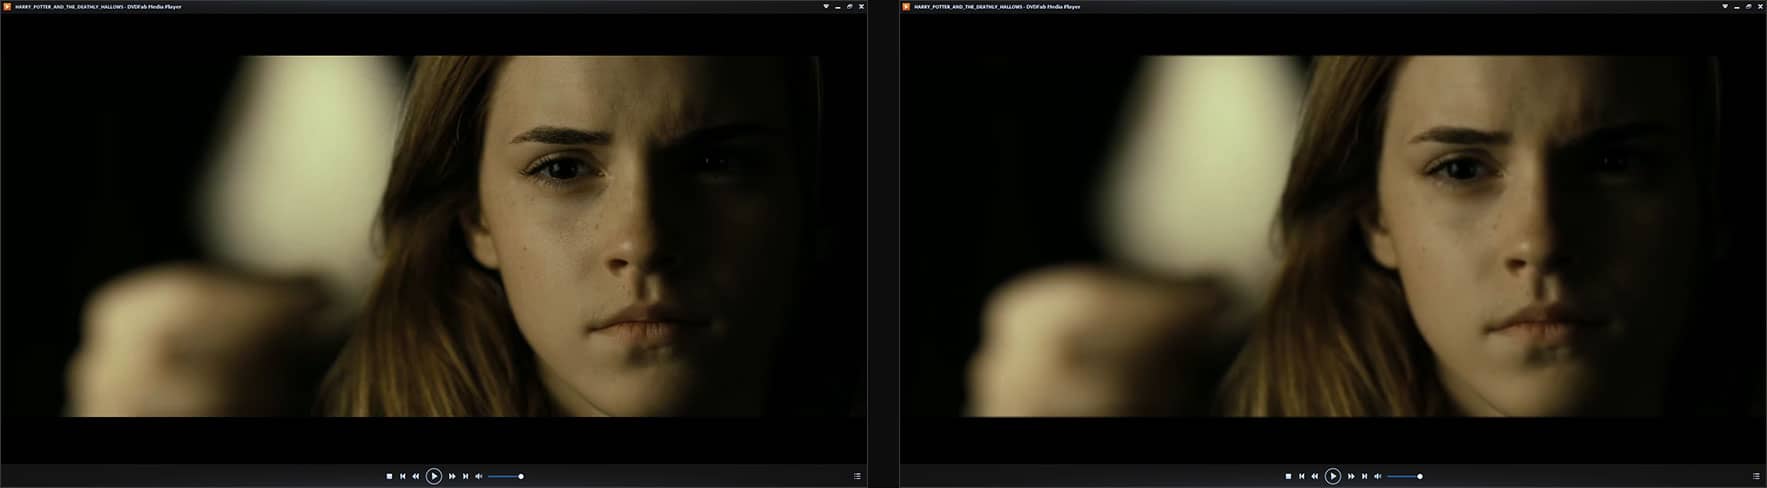Fast forward the video in right player
1767x488 pixels.
pyautogui.click(x=1351, y=476)
